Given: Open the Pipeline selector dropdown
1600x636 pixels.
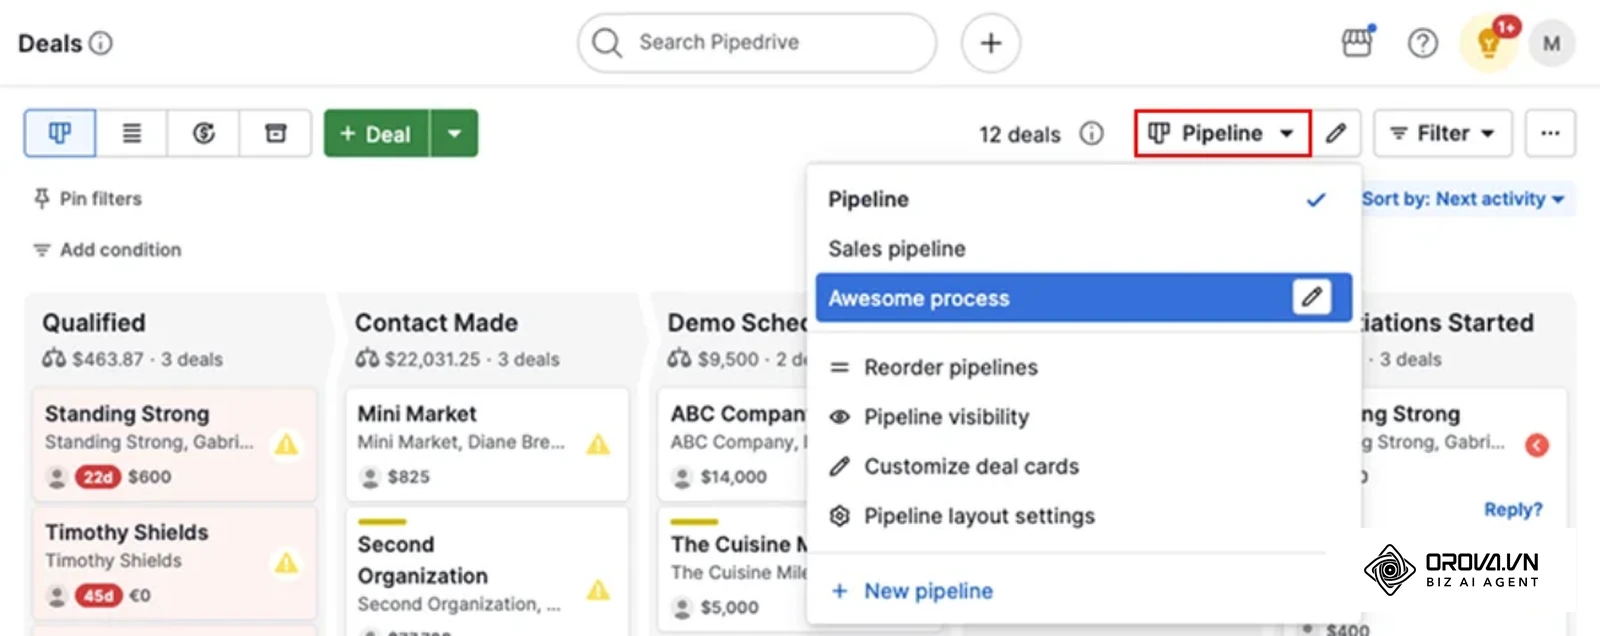Looking at the screenshot, I should click(x=1222, y=133).
